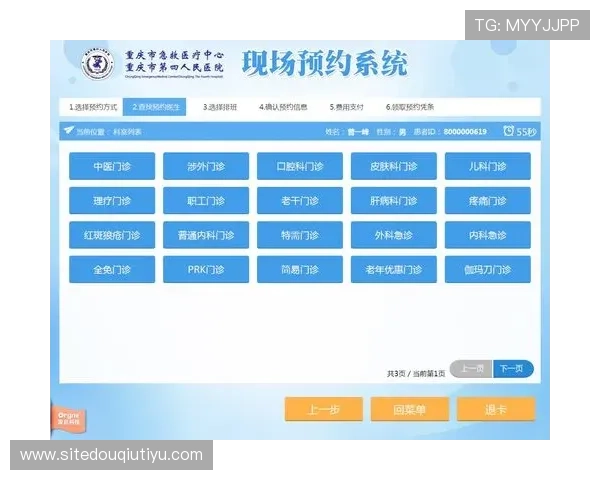The height and width of the screenshot is (480, 600).
Task: Open the 口腔科门诊 department
Action: (x=300, y=166)
